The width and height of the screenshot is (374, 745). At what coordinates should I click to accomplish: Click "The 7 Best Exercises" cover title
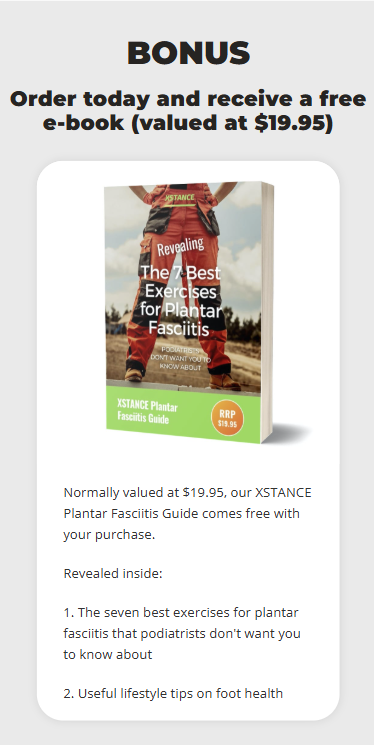click(180, 282)
